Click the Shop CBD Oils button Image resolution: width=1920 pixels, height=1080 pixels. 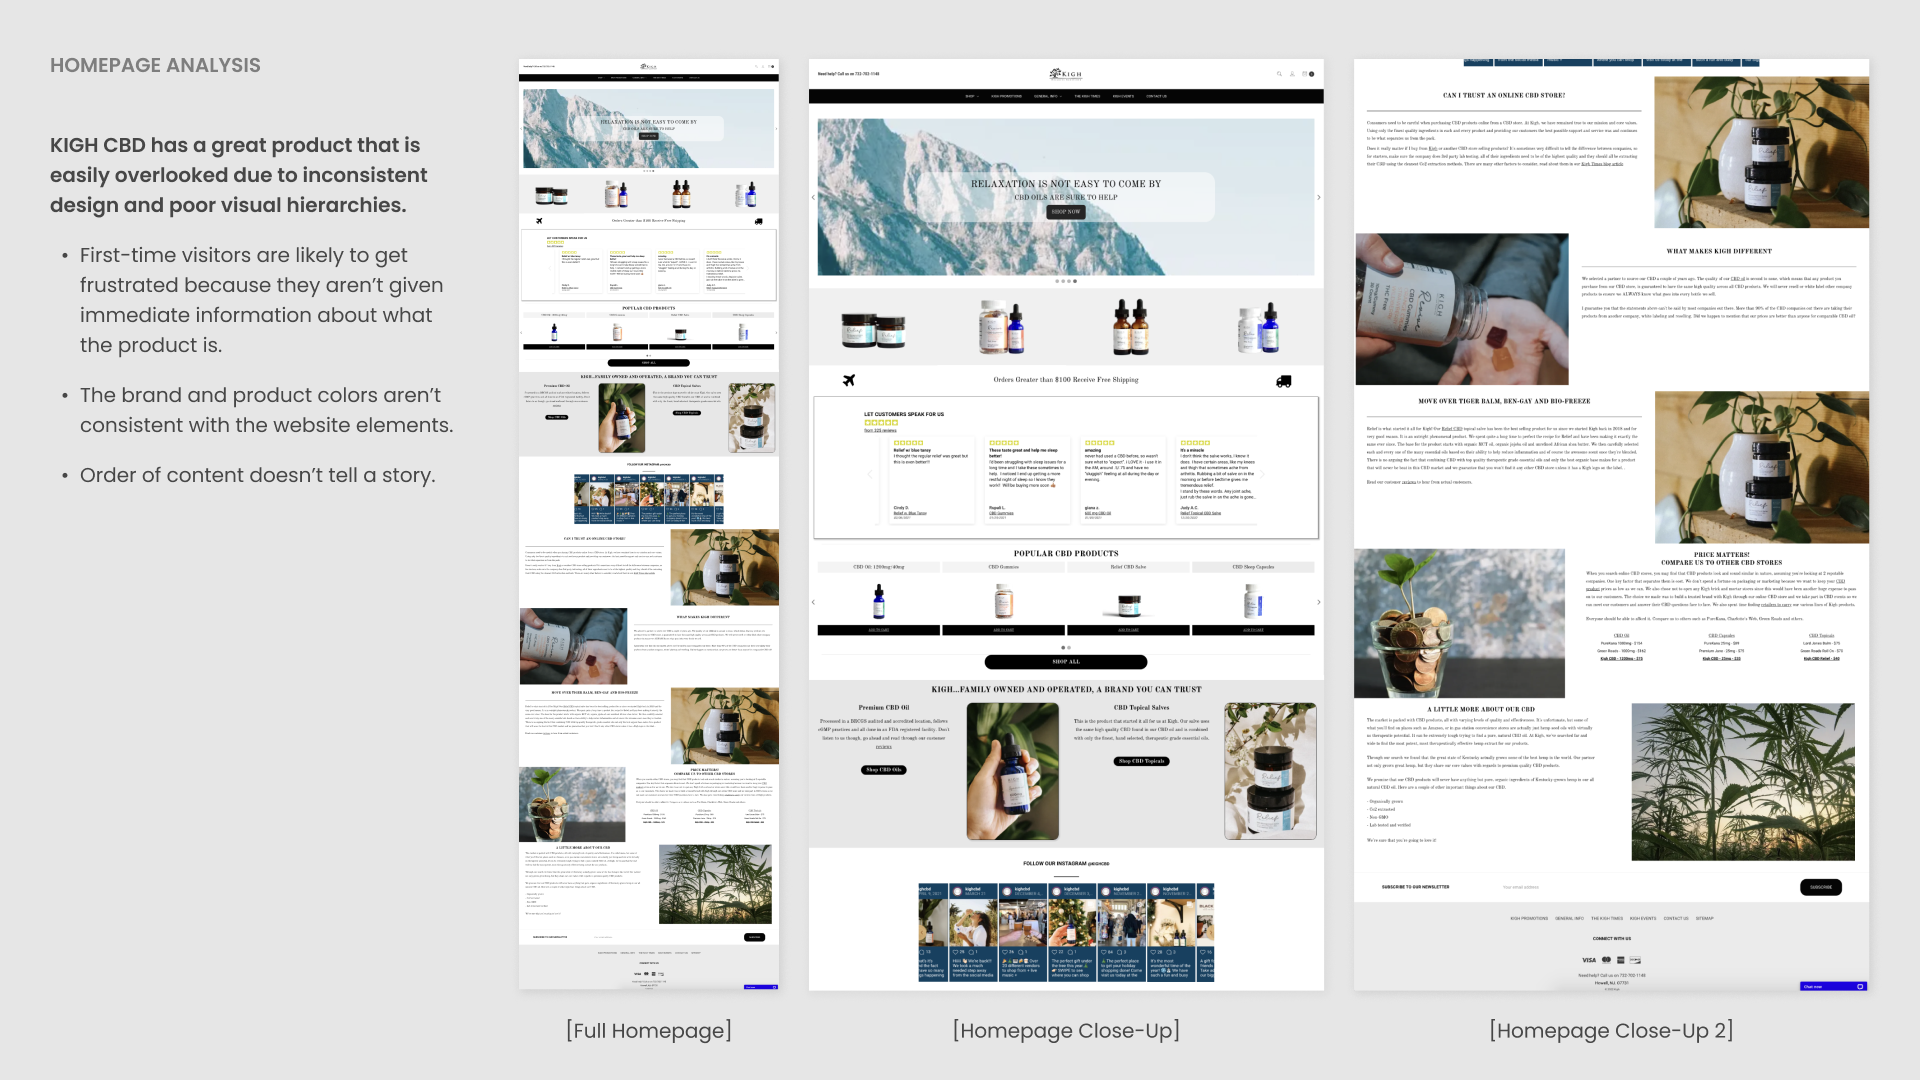[884, 770]
